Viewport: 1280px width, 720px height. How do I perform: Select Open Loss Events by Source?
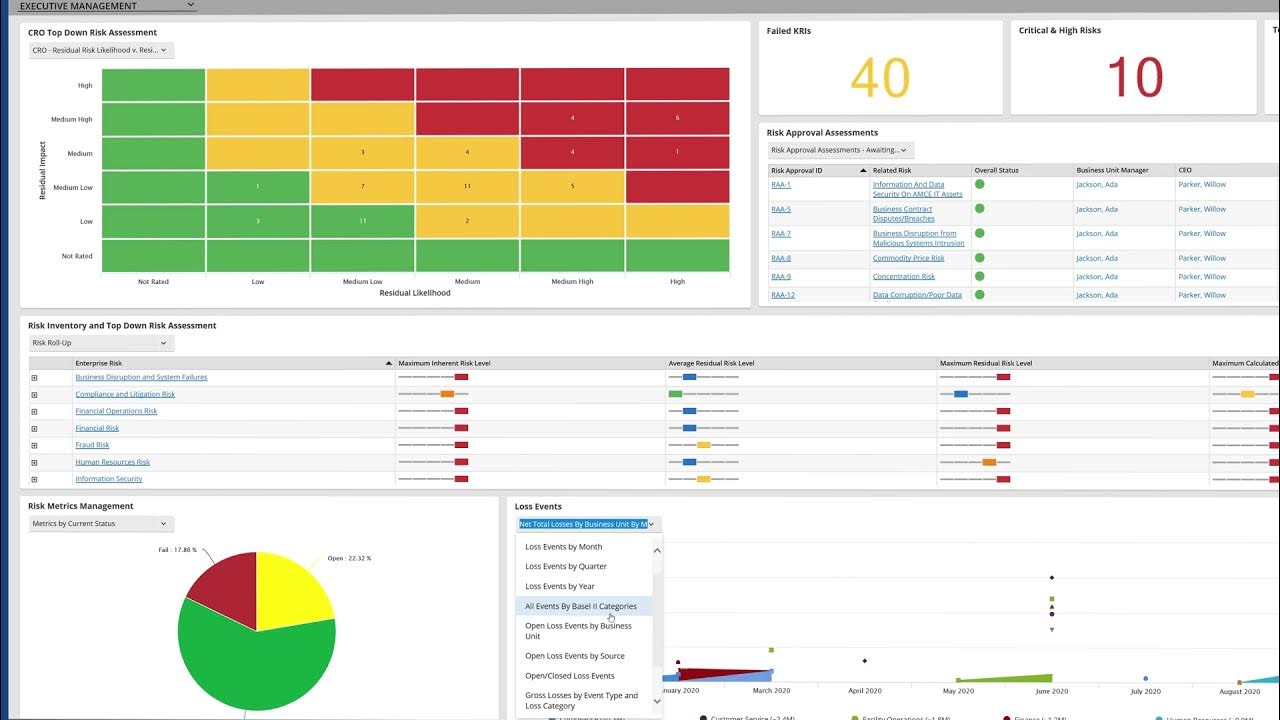(575, 656)
